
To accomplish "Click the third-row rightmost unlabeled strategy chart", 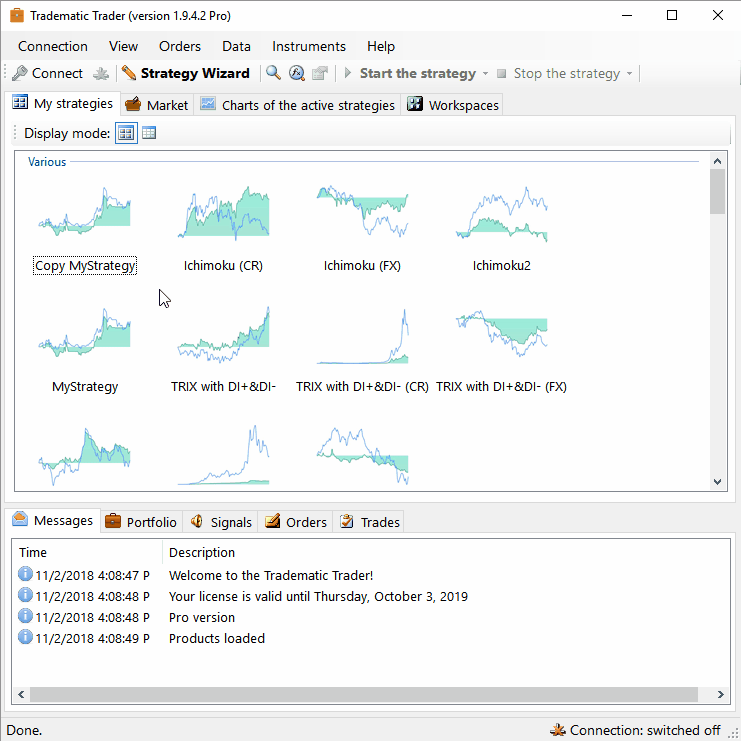I will click(x=362, y=456).
